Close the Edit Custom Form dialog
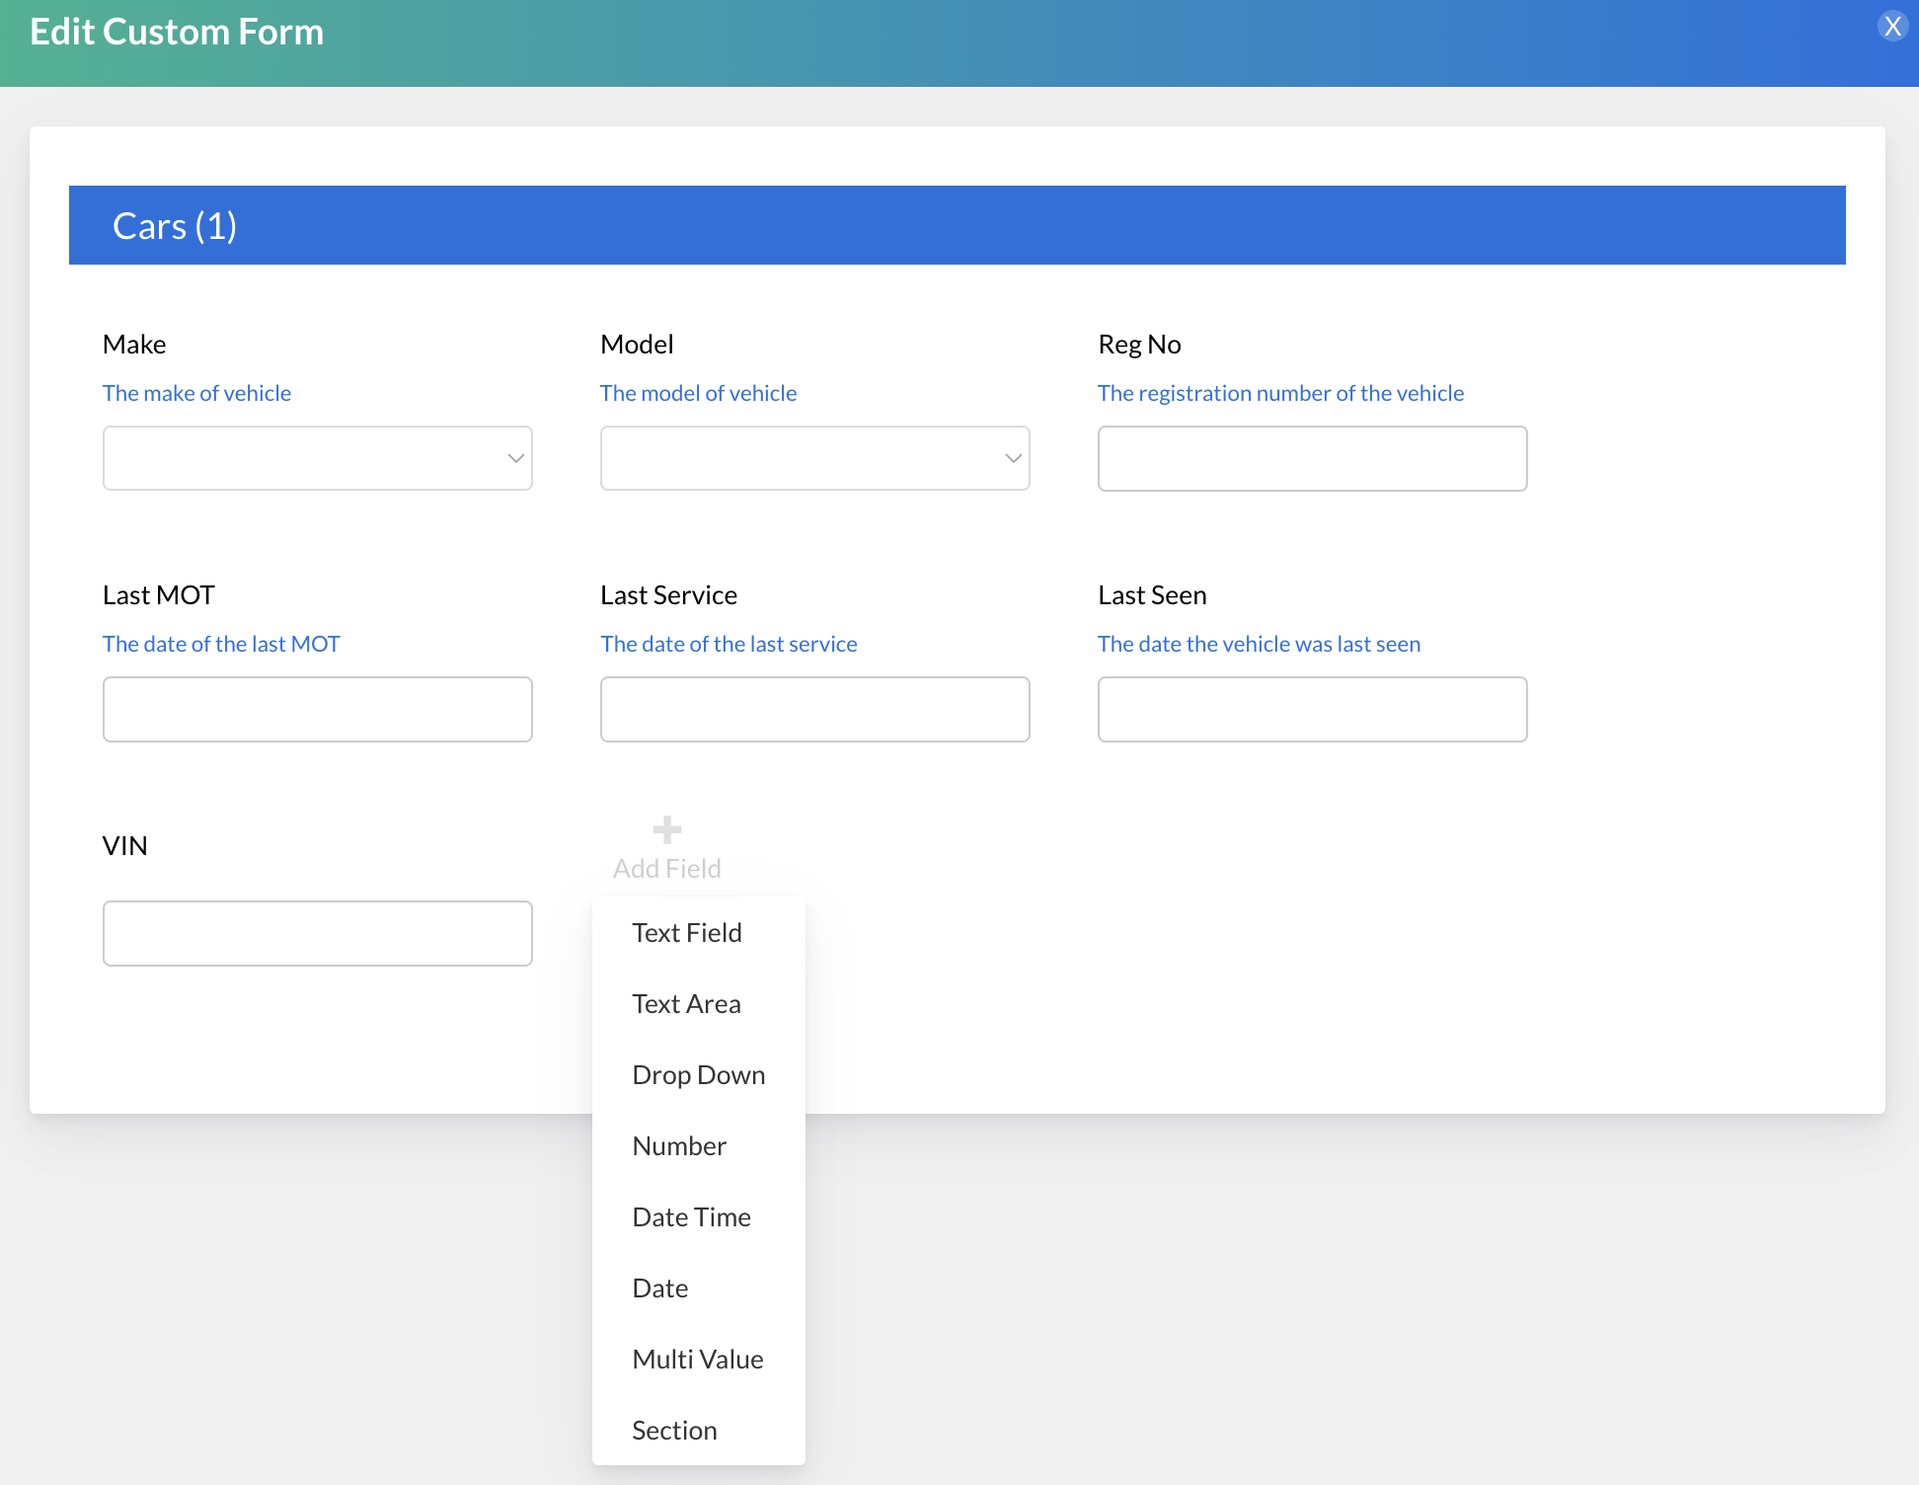This screenshot has width=1919, height=1485. point(1891,26)
